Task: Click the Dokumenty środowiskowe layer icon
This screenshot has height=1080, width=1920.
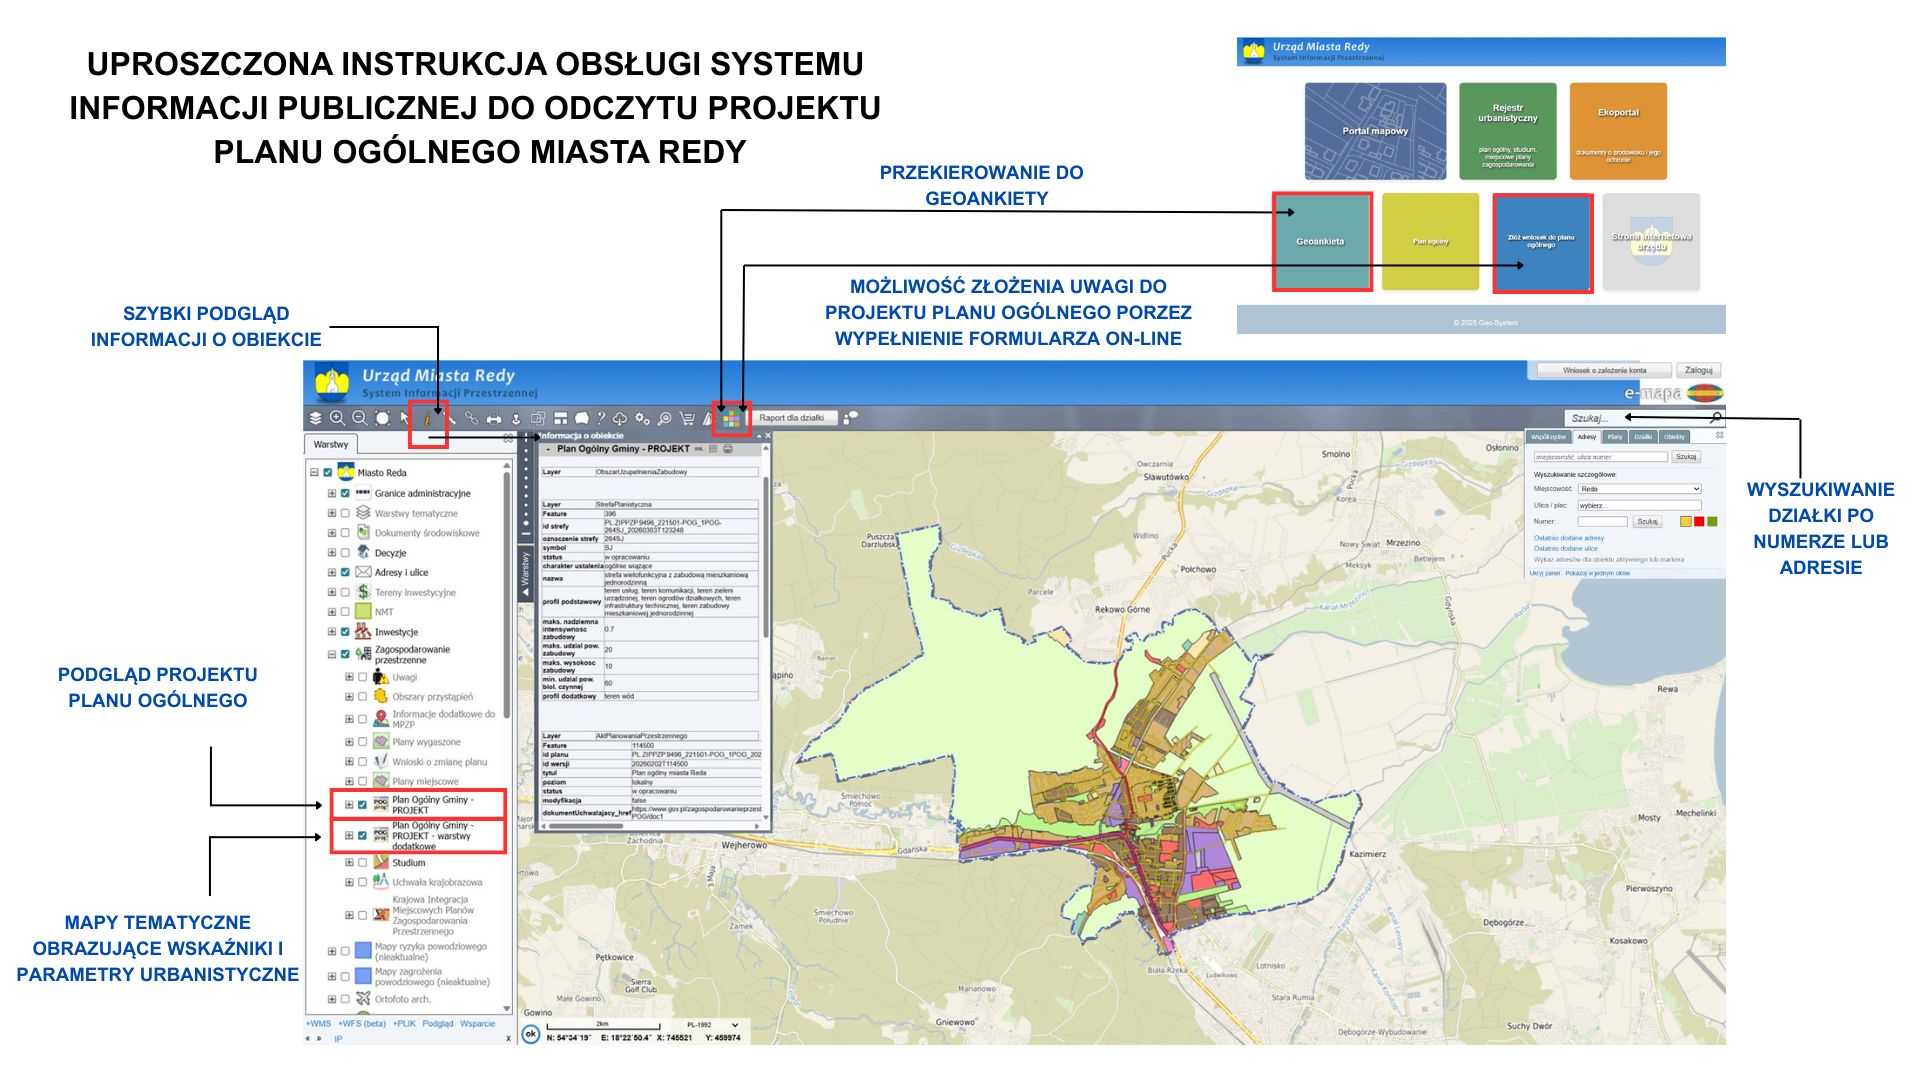Action: (363, 532)
